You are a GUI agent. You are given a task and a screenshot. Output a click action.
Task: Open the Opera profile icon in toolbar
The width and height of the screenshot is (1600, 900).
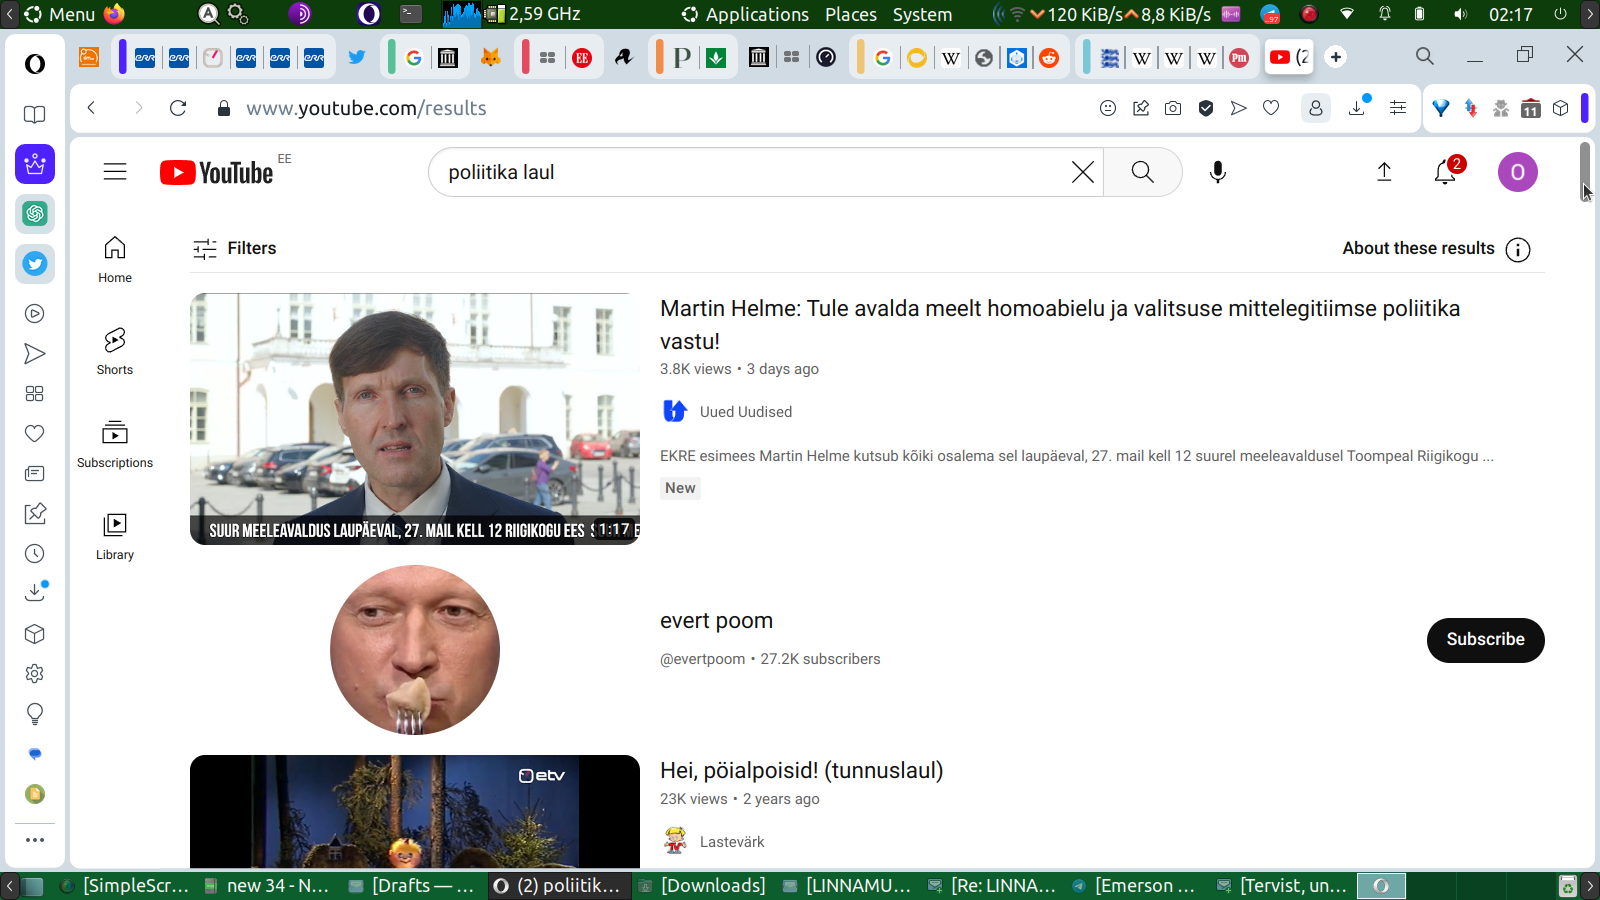pyautogui.click(x=1316, y=108)
